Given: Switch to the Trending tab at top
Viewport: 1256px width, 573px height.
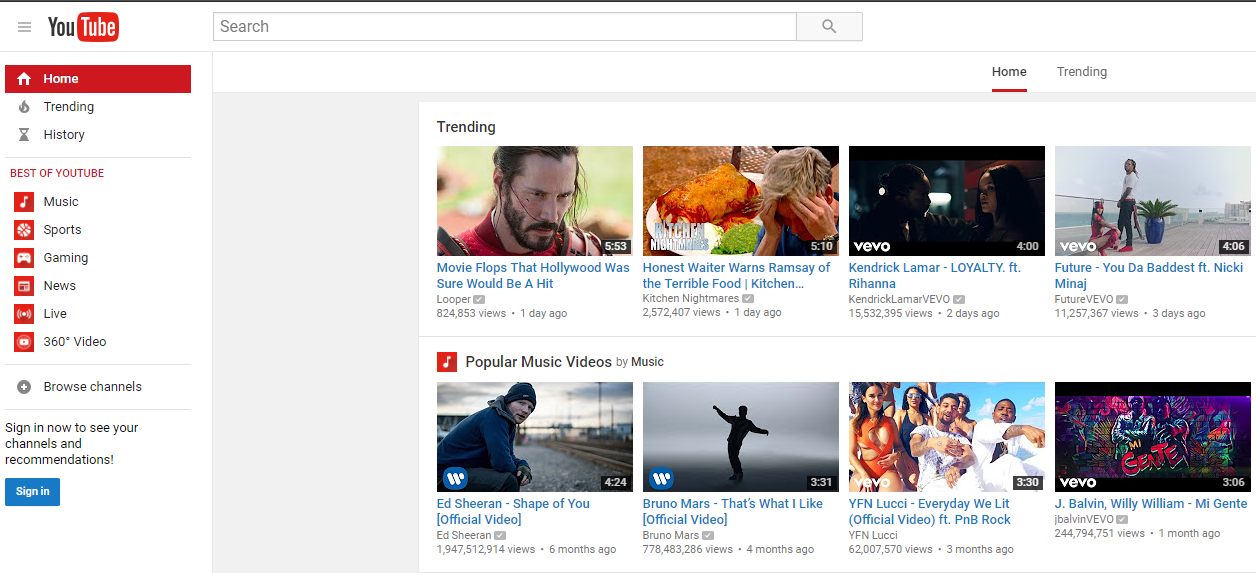Looking at the screenshot, I should 1082,72.
